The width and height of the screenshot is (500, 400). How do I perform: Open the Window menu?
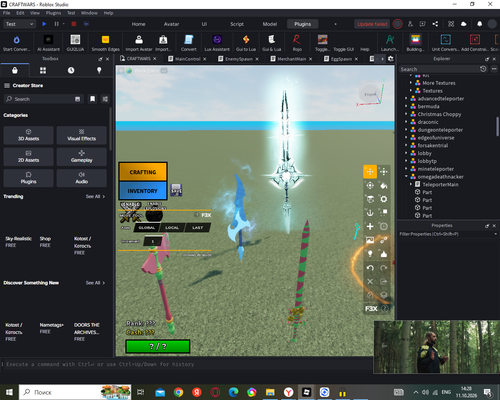(x=89, y=13)
